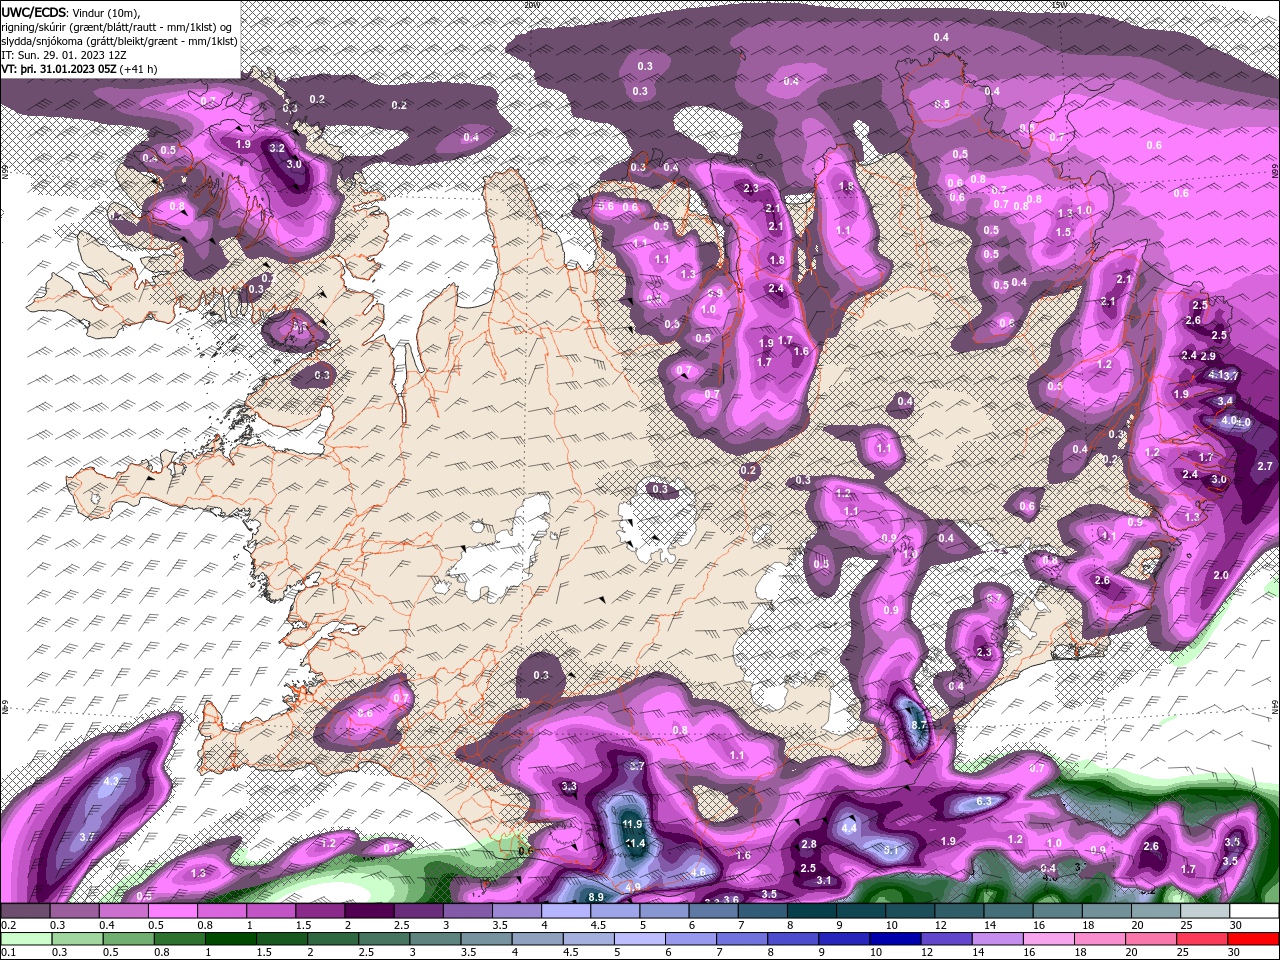1280x960 pixels.
Task: Click the 2.7 value at the eastern edge
Action: tap(1265, 466)
